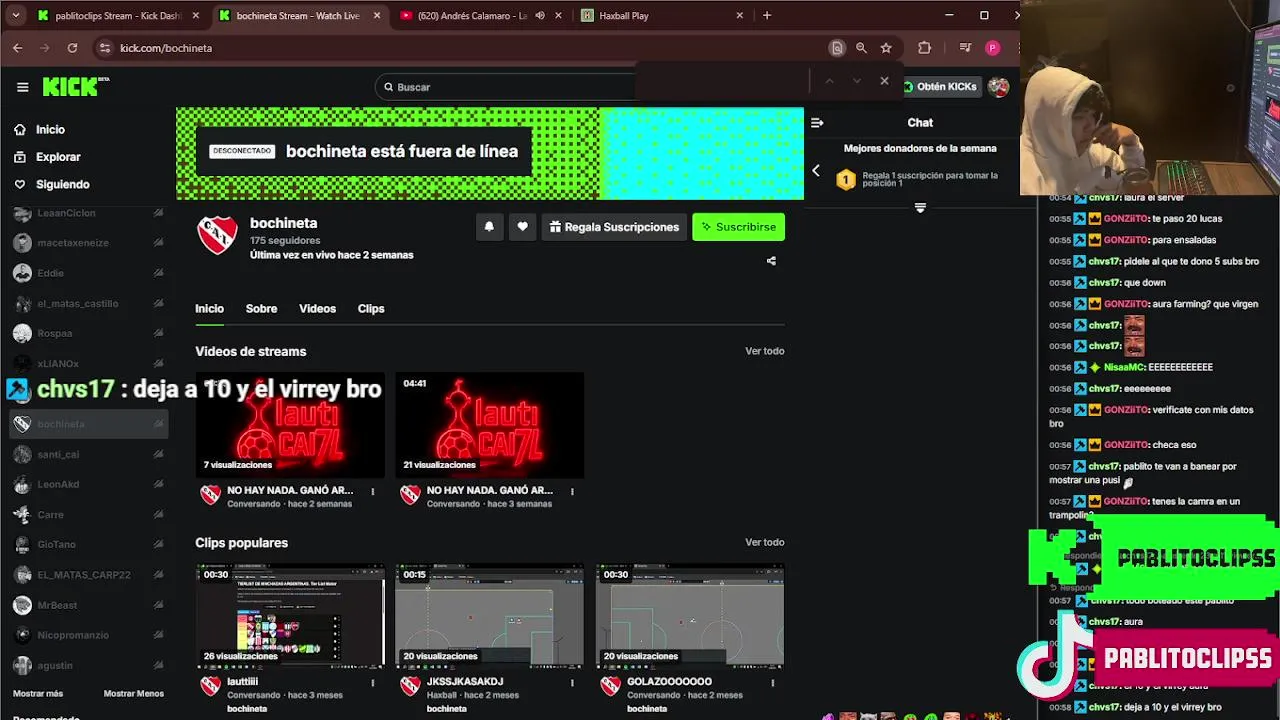Open Nicopromanzio channel in sidebar
This screenshot has height=720, width=1280.
coord(88,635)
